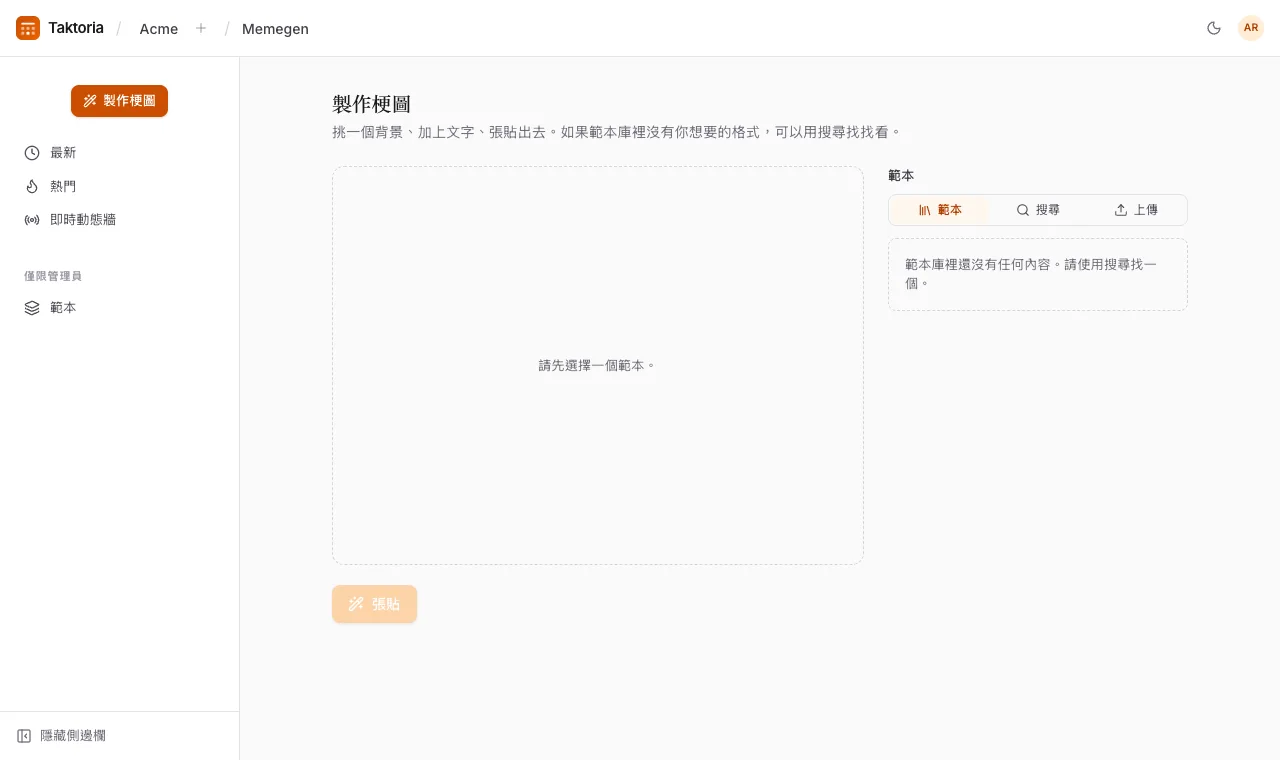Image resolution: width=1280 pixels, height=760 pixels.
Task: Switch to the 上傳 tab
Action: (x=1136, y=210)
